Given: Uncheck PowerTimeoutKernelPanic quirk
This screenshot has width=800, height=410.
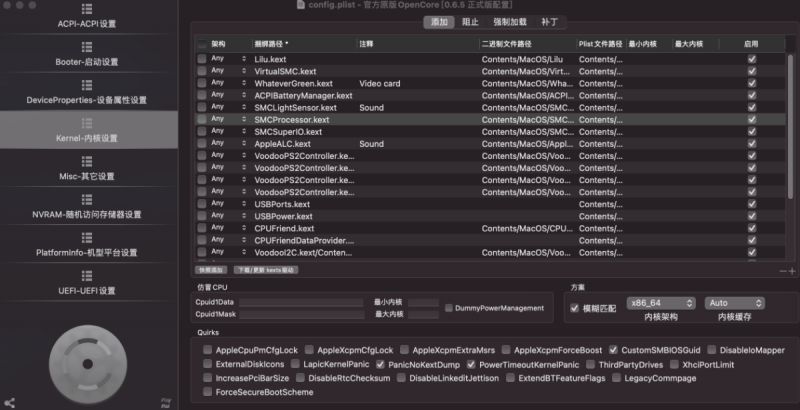Looking at the screenshot, I should pyautogui.click(x=471, y=364).
